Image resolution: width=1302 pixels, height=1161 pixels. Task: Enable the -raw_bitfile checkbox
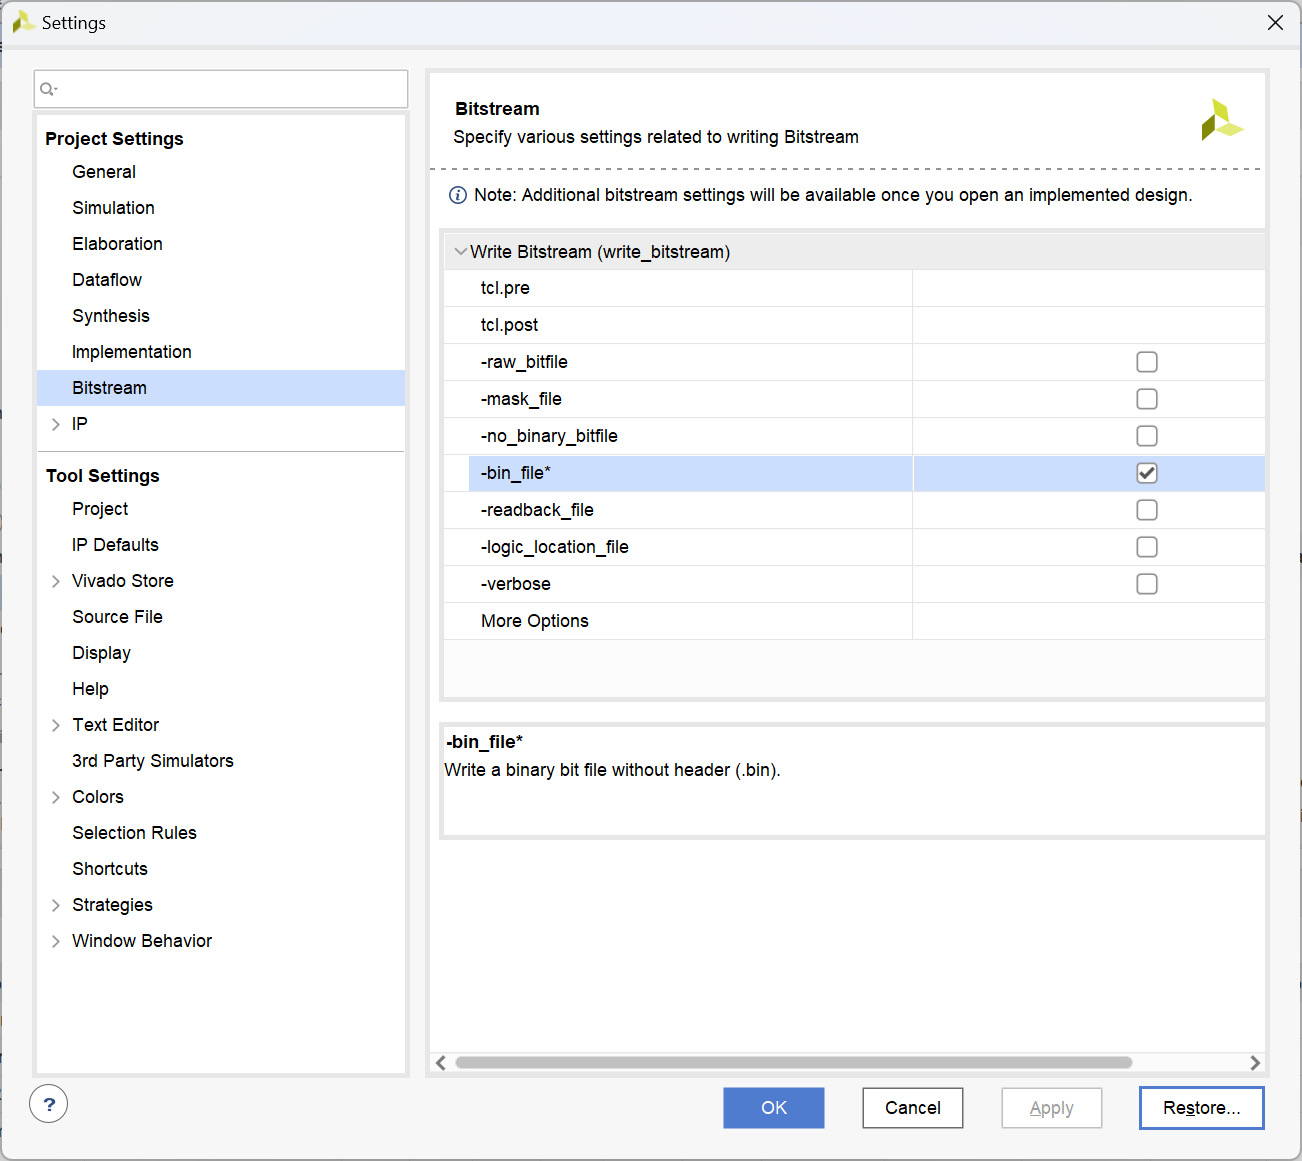click(x=1147, y=362)
